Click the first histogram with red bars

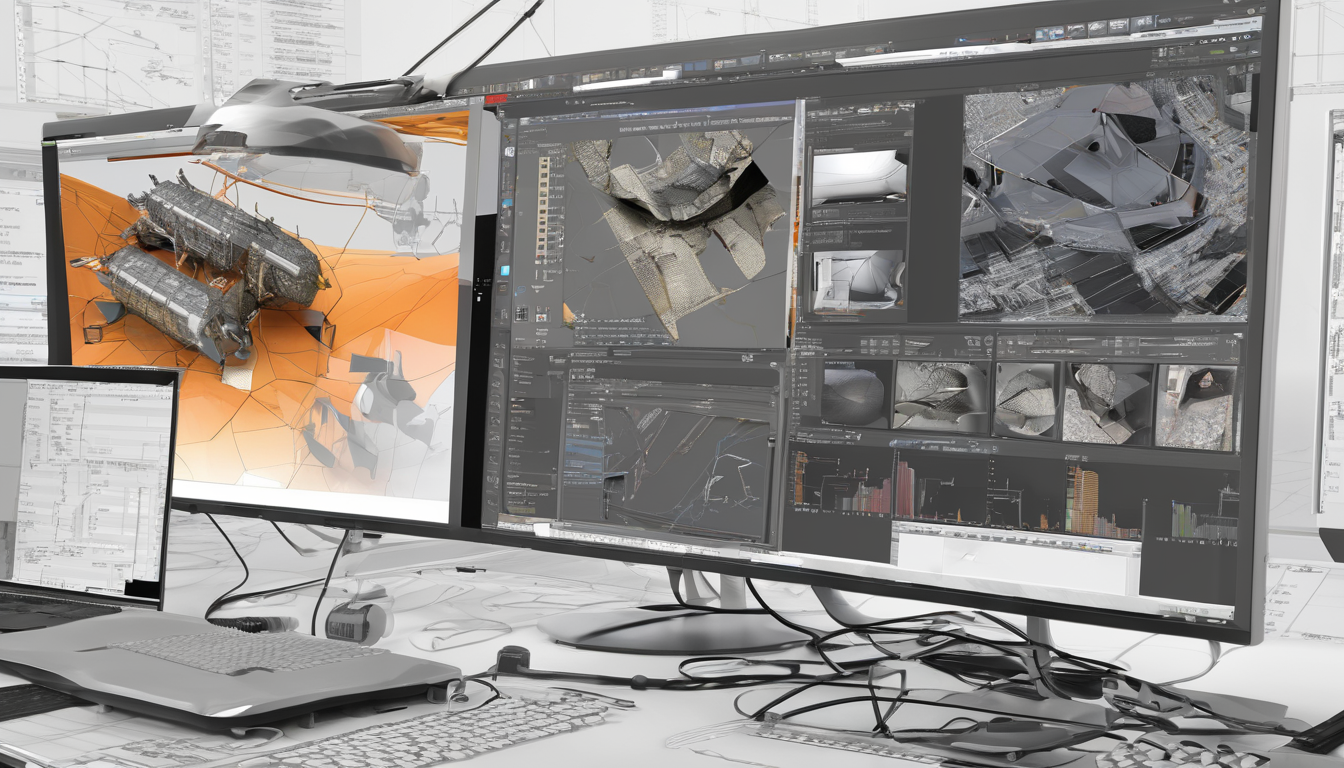(x=840, y=483)
